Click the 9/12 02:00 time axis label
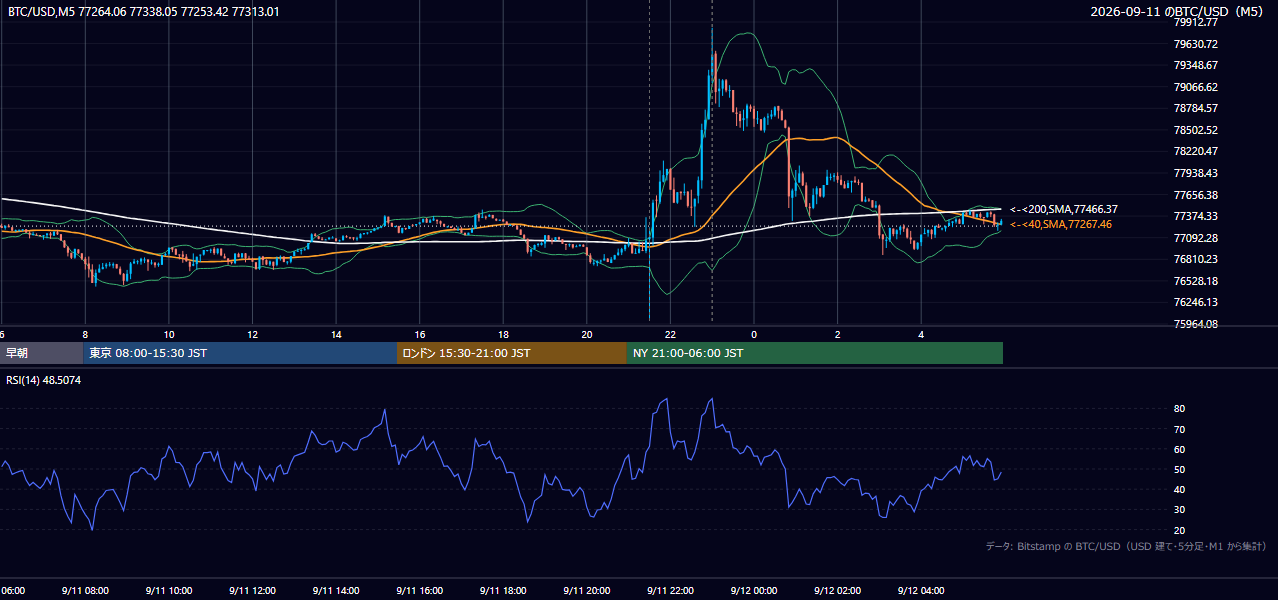Image resolution: width=1278 pixels, height=600 pixels. (838, 590)
